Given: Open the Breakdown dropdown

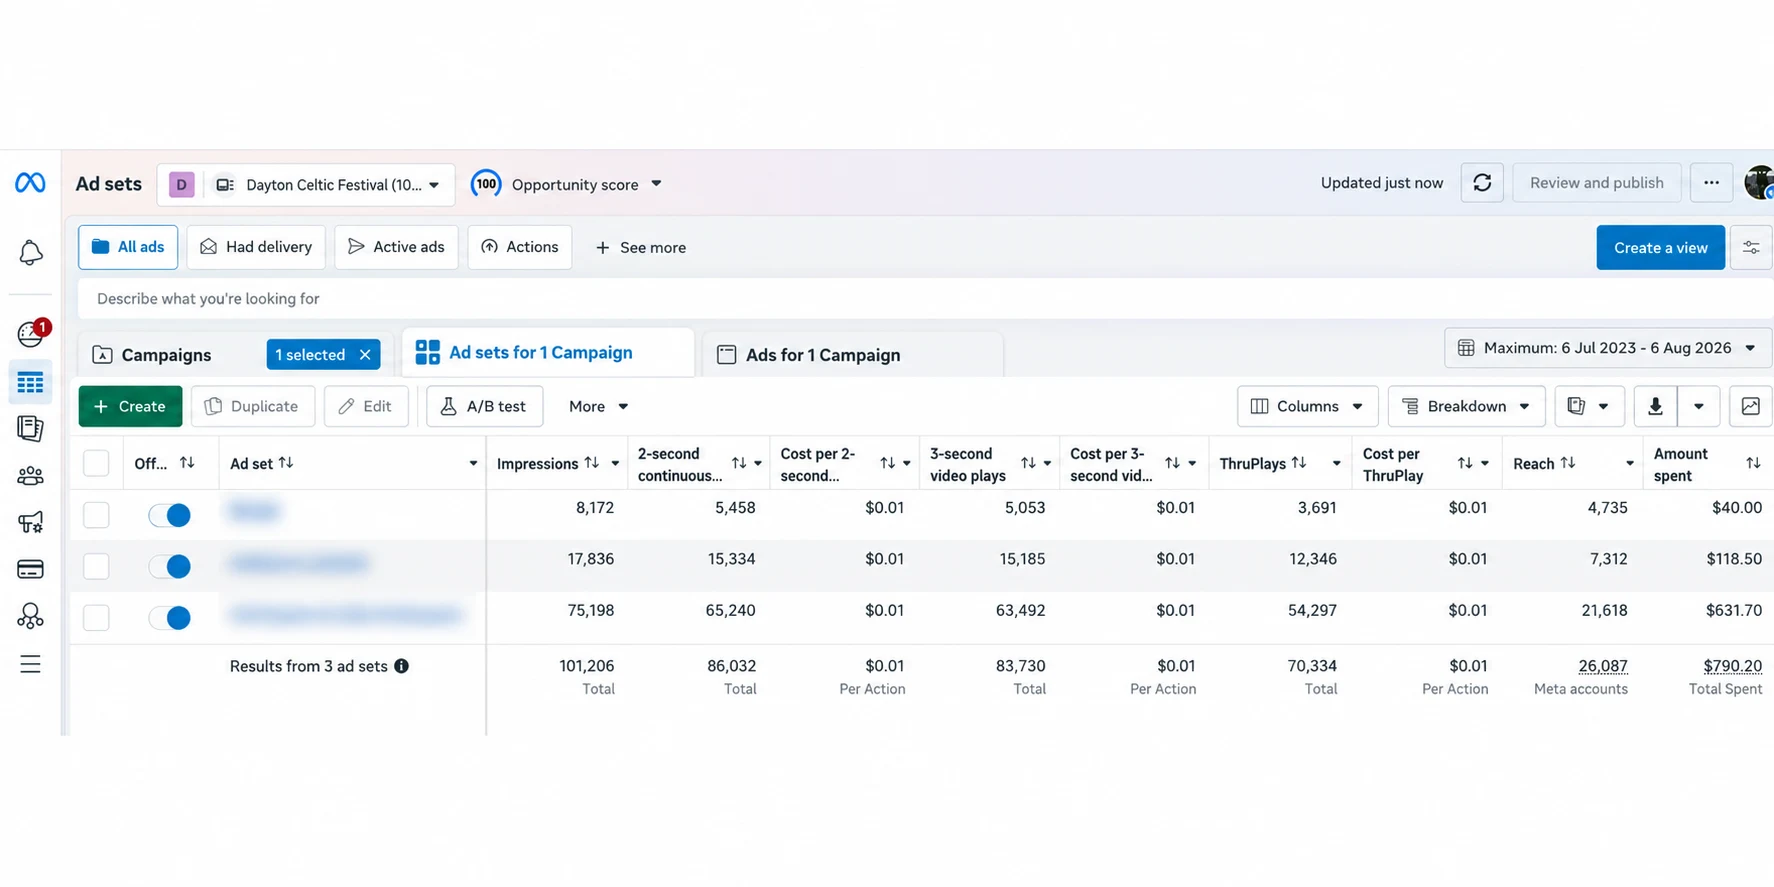Looking at the screenshot, I should (x=1466, y=406).
